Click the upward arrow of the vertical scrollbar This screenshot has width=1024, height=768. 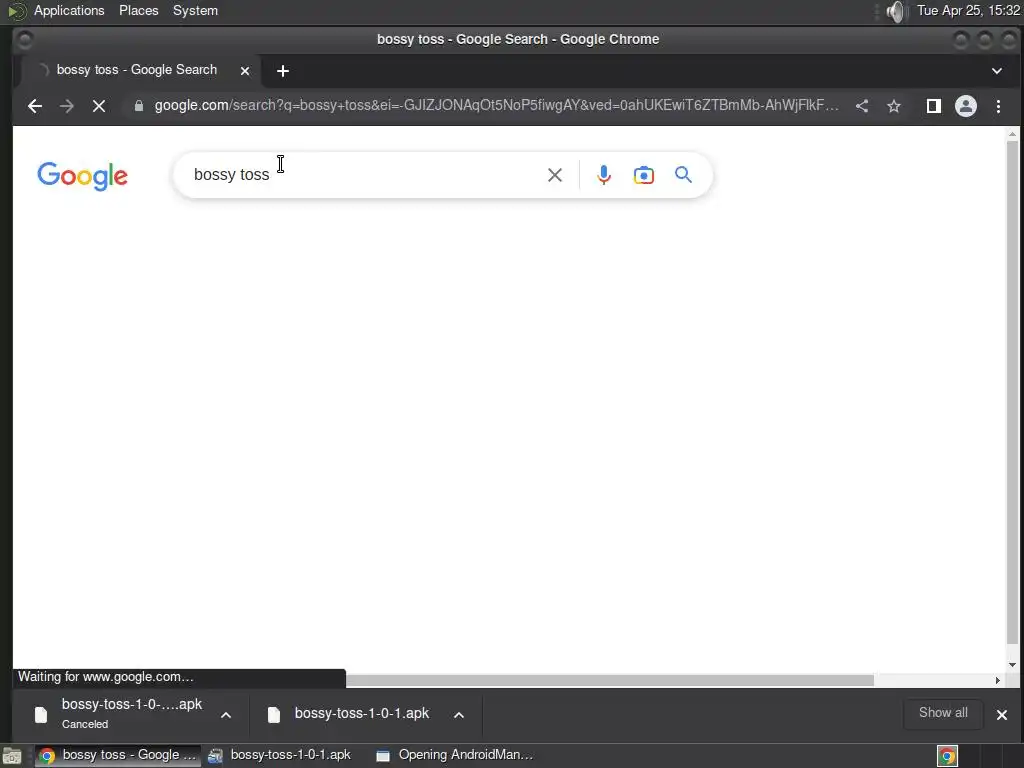tap(1012, 134)
